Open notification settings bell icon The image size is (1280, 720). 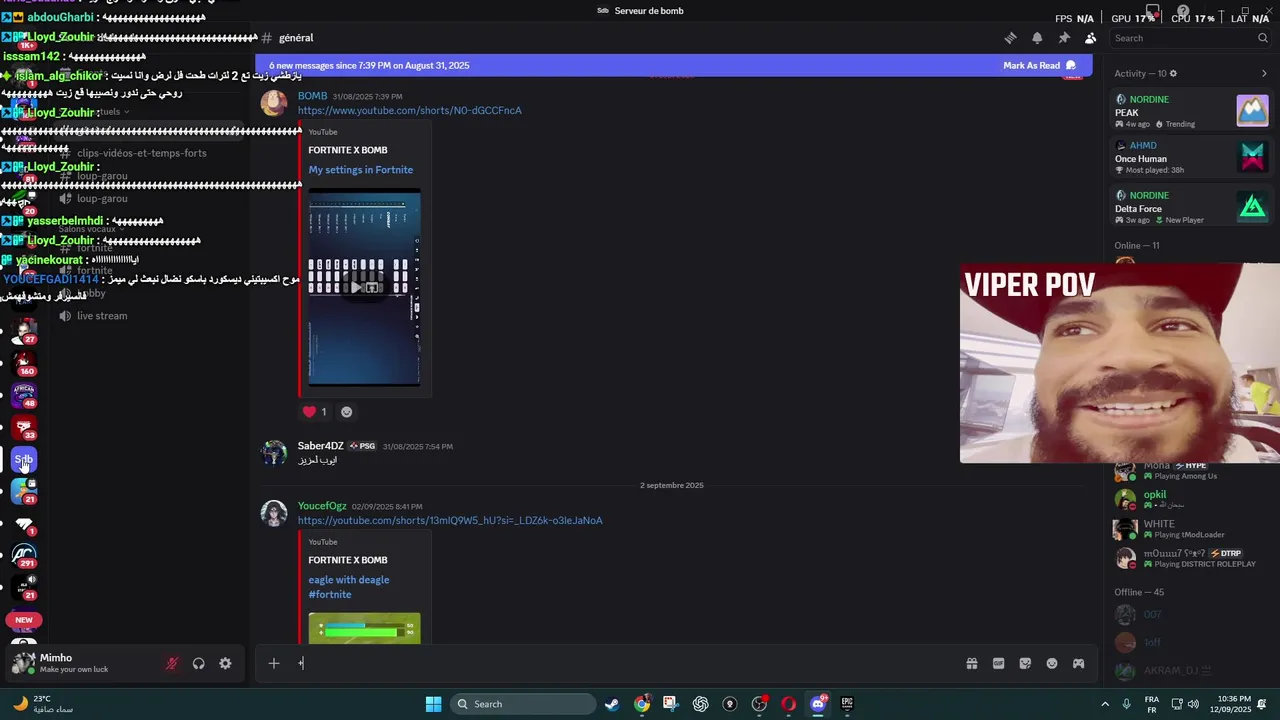(x=1037, y=38)
